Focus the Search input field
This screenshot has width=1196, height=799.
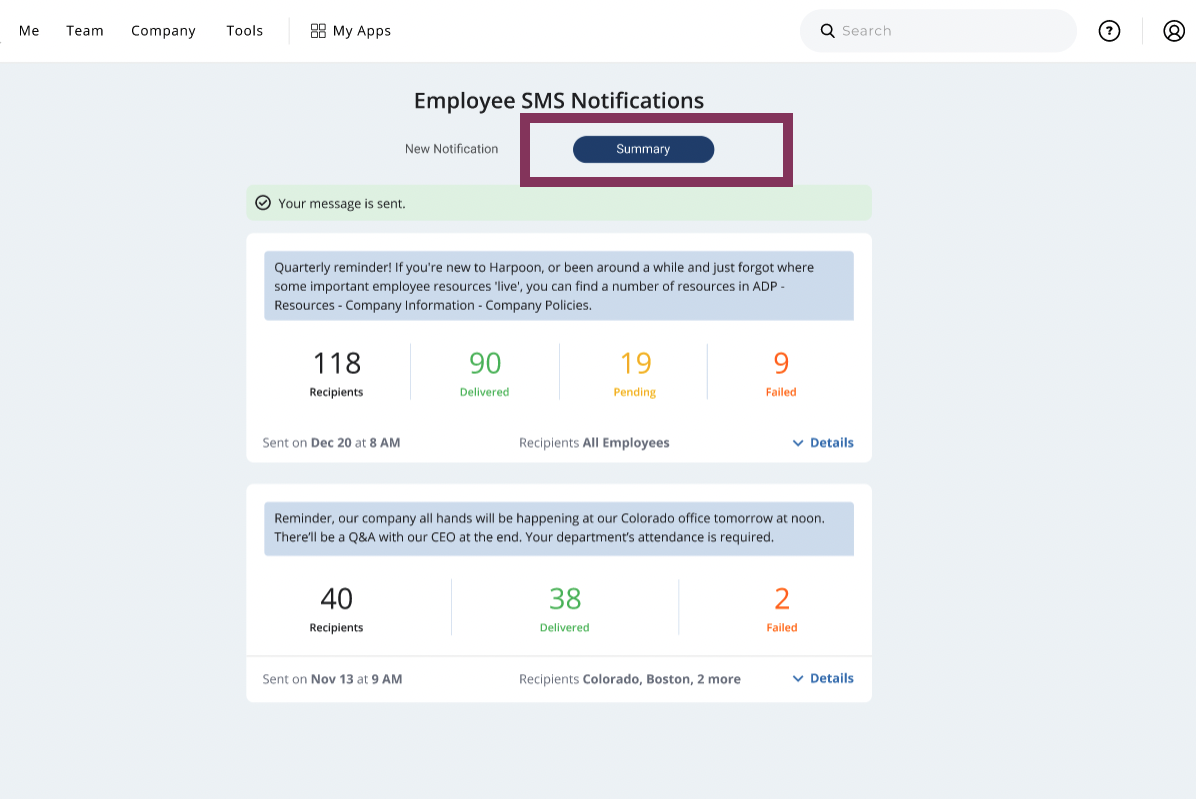click(x=938, y=30)
